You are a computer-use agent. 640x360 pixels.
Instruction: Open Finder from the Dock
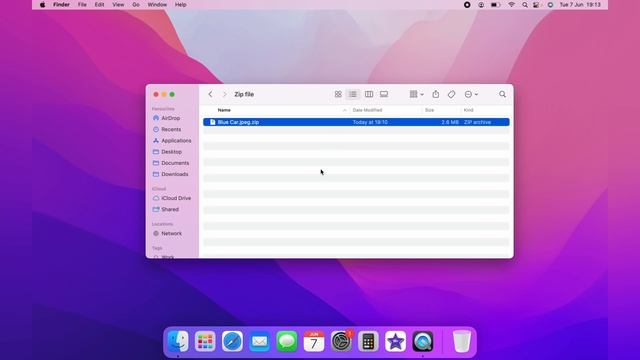178,341
